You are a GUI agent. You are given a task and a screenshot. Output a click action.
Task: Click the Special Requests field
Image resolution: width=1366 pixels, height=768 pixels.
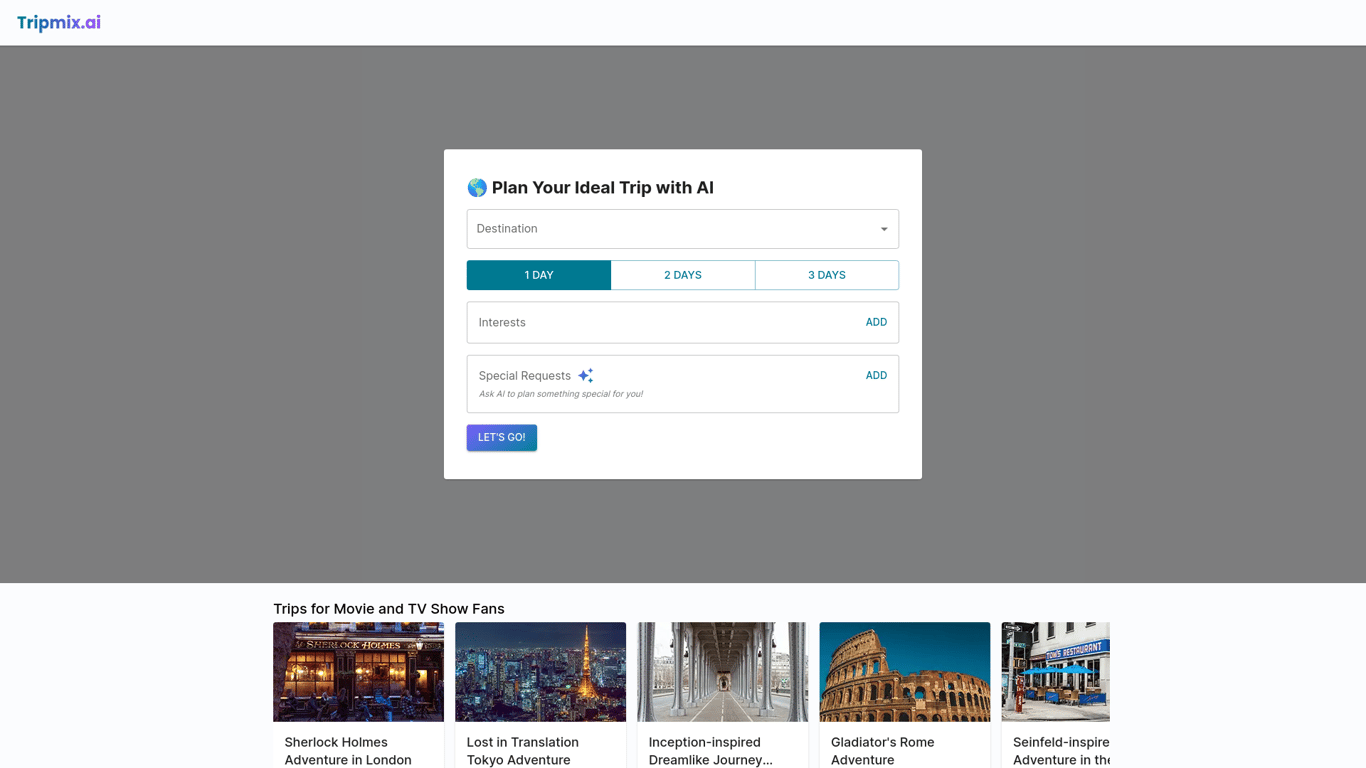(682, 384)
